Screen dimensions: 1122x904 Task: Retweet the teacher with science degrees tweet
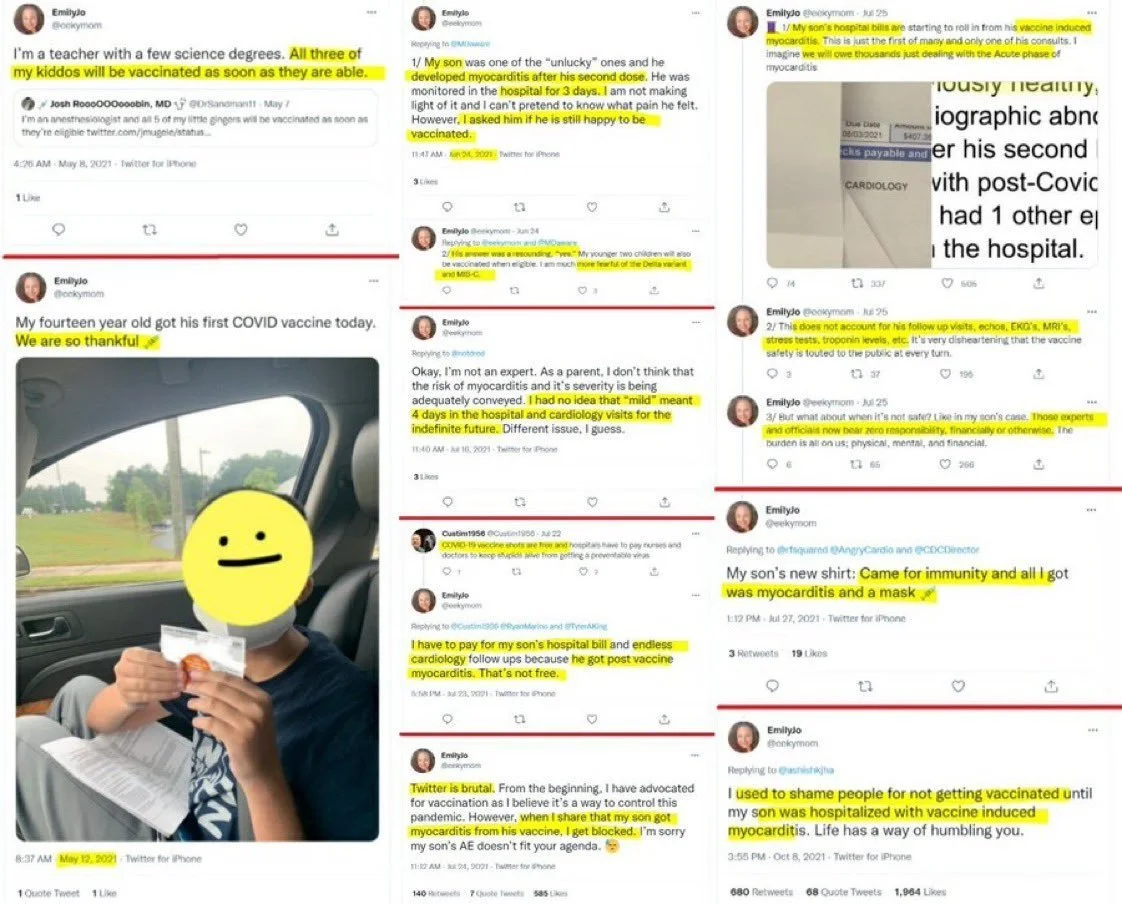click(150, 230)
